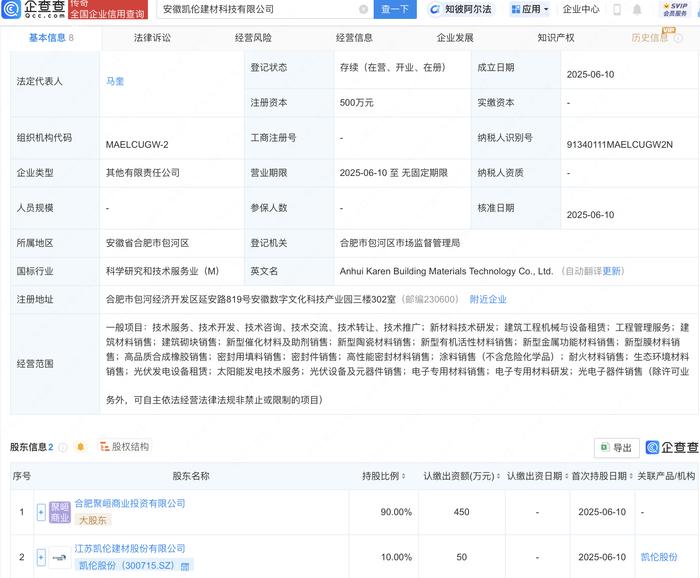700x578 pixels.
Task: Select English name Anhui Karen Building Materials
Action: click(446, 271)
